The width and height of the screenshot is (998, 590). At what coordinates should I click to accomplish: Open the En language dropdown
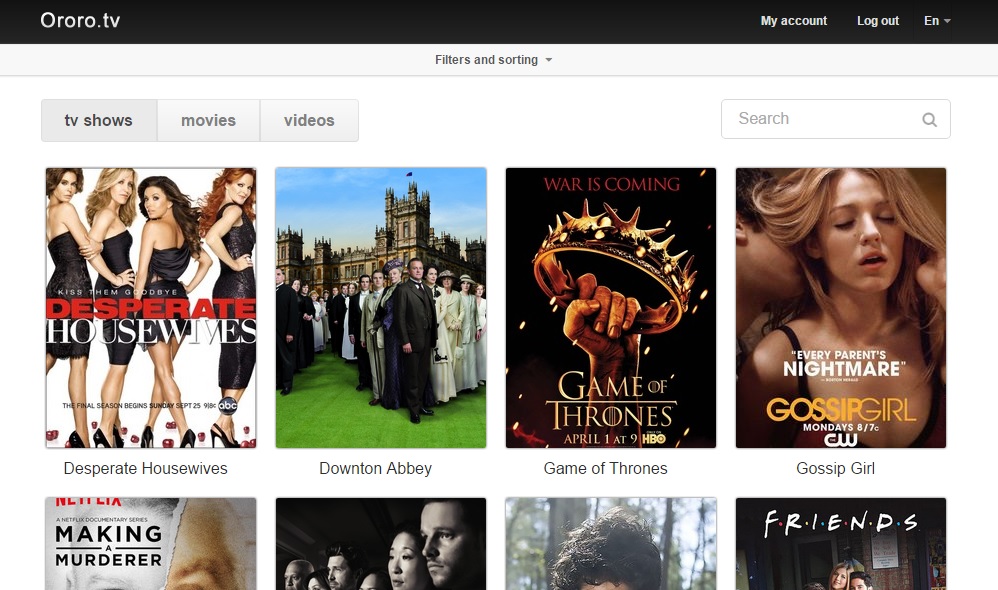coord(937,21)
